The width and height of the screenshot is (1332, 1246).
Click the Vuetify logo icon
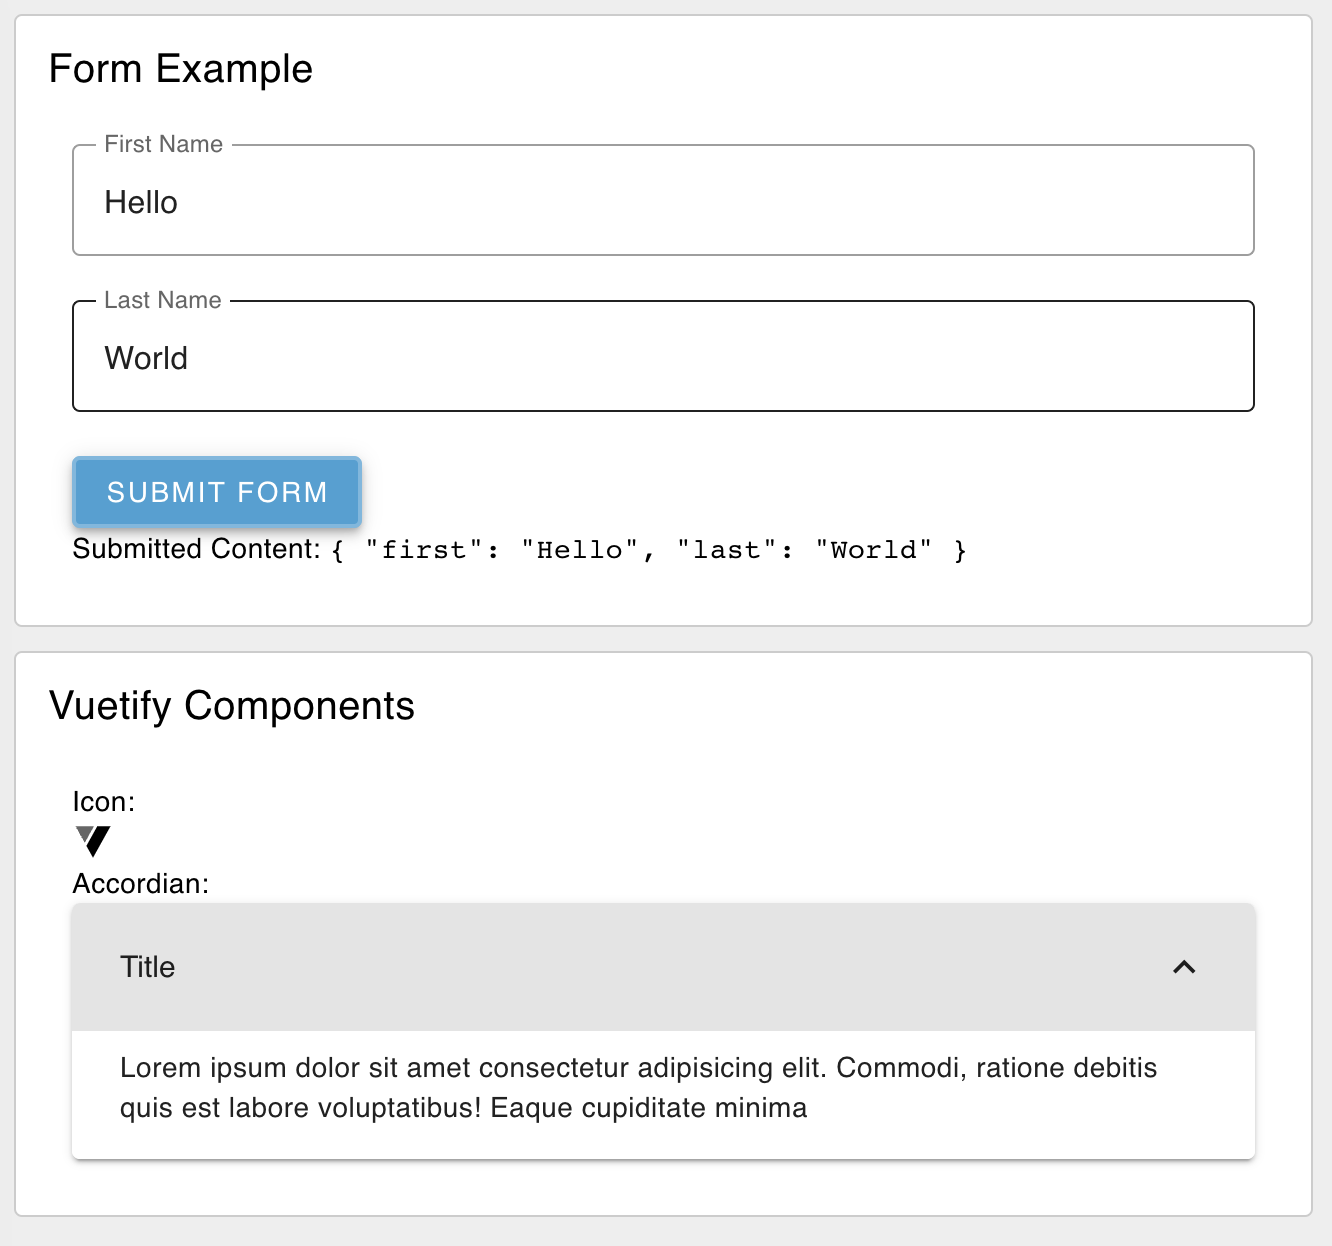click(x=93, y=841)
